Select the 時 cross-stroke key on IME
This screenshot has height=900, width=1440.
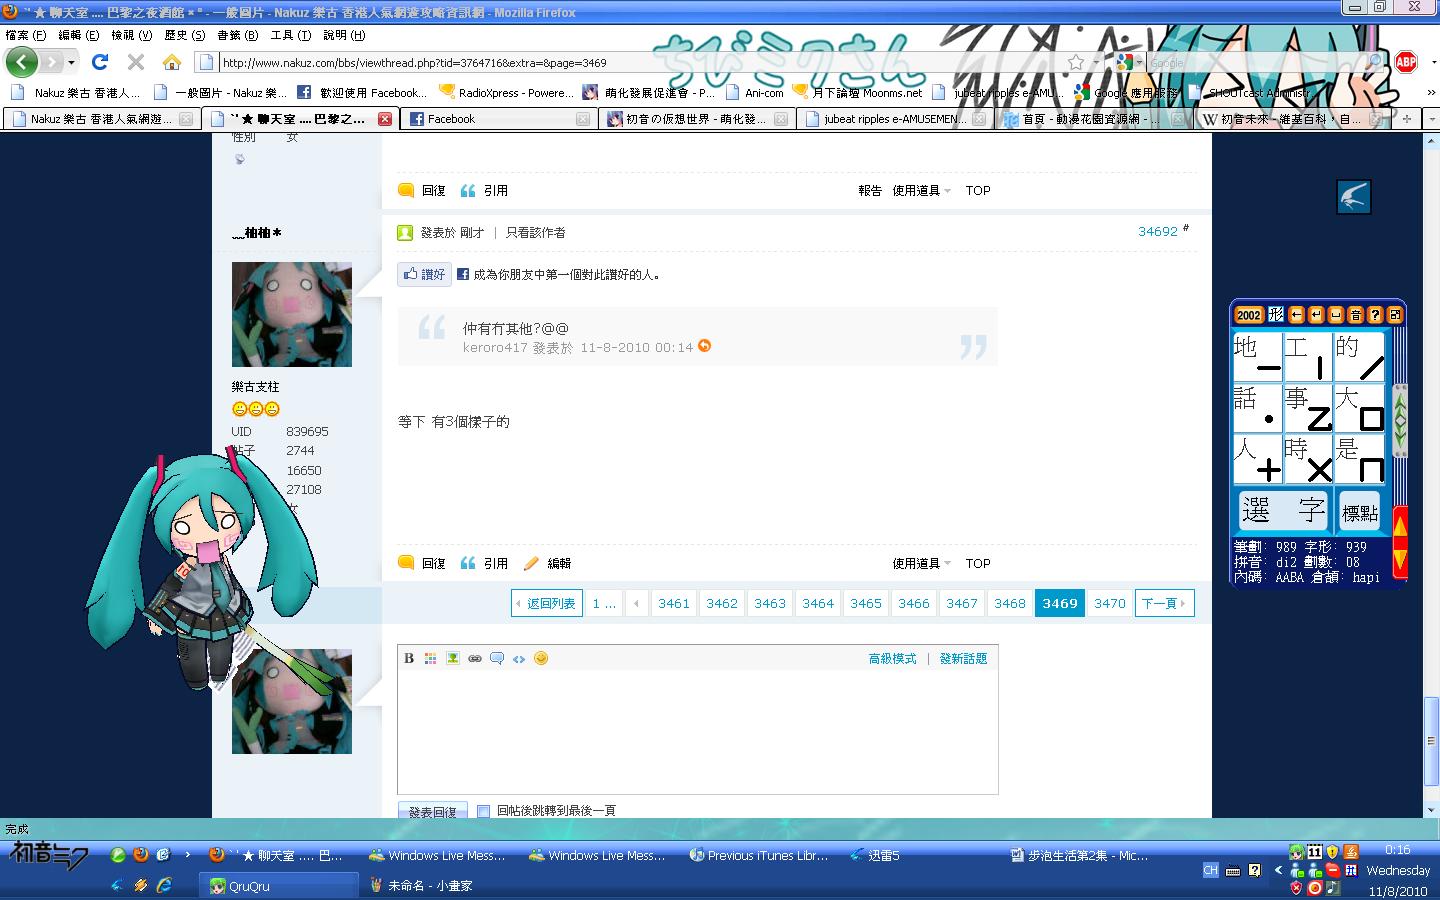click(x=1308, y=460)
